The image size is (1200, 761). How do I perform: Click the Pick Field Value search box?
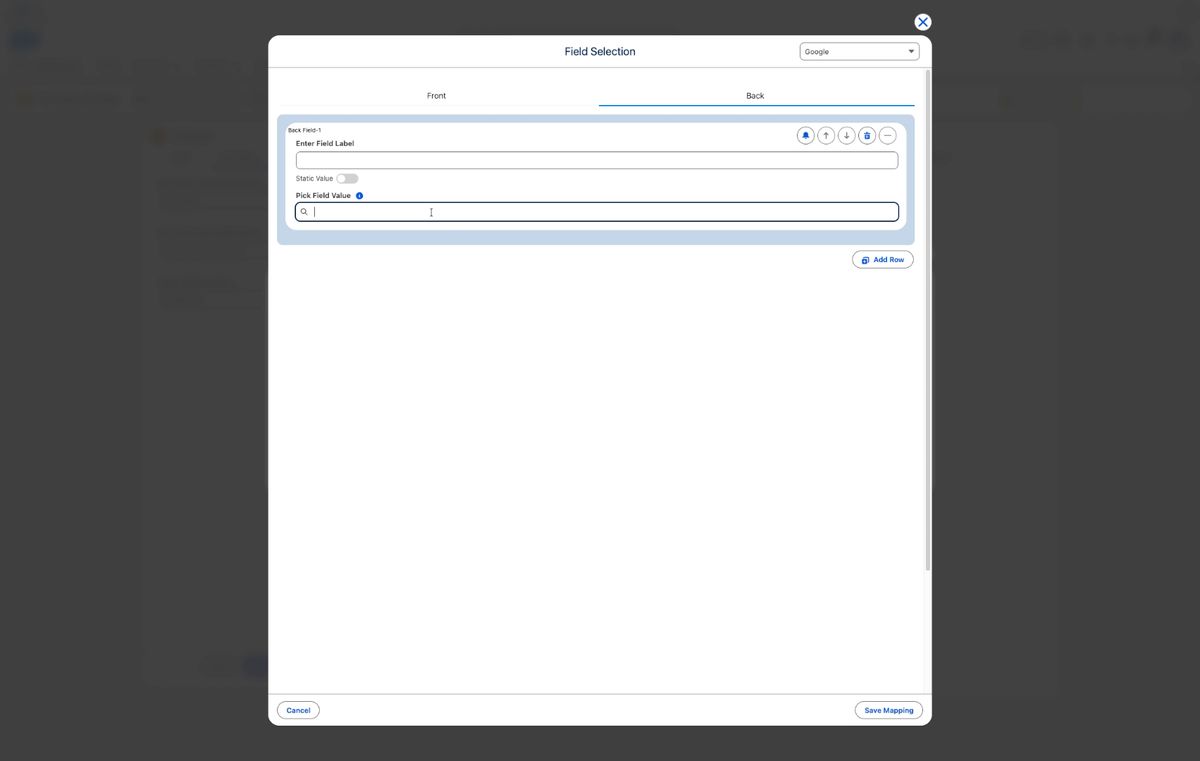(x=597, y=212)
